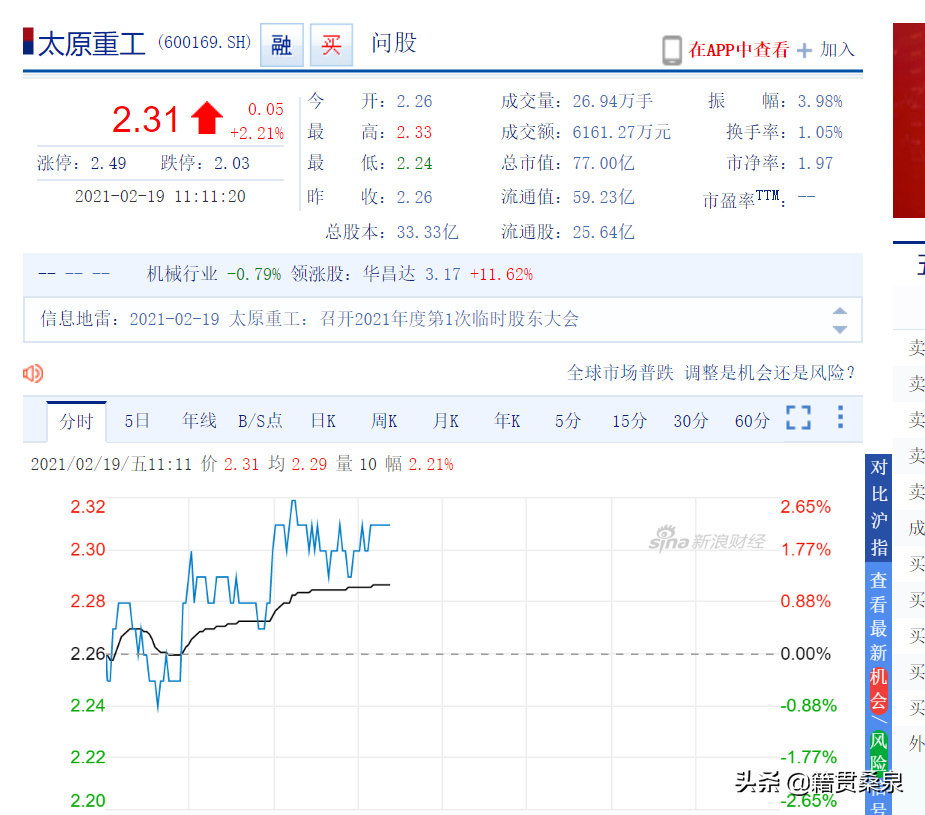Click the plus icon to add 加入
This screenshot has width=925, height=815.
coord(804,50)
